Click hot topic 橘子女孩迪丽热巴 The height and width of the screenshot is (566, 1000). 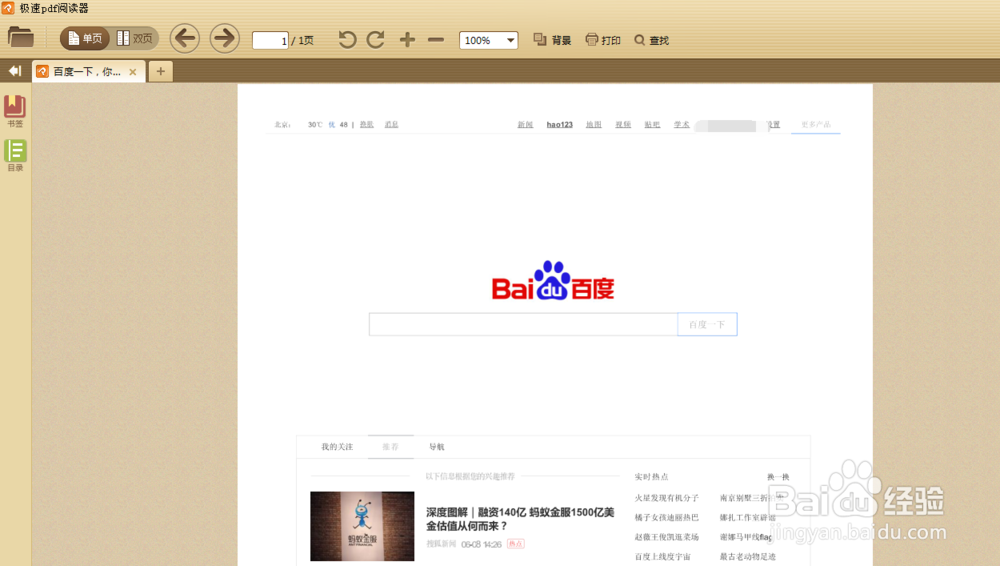point(666,518)
